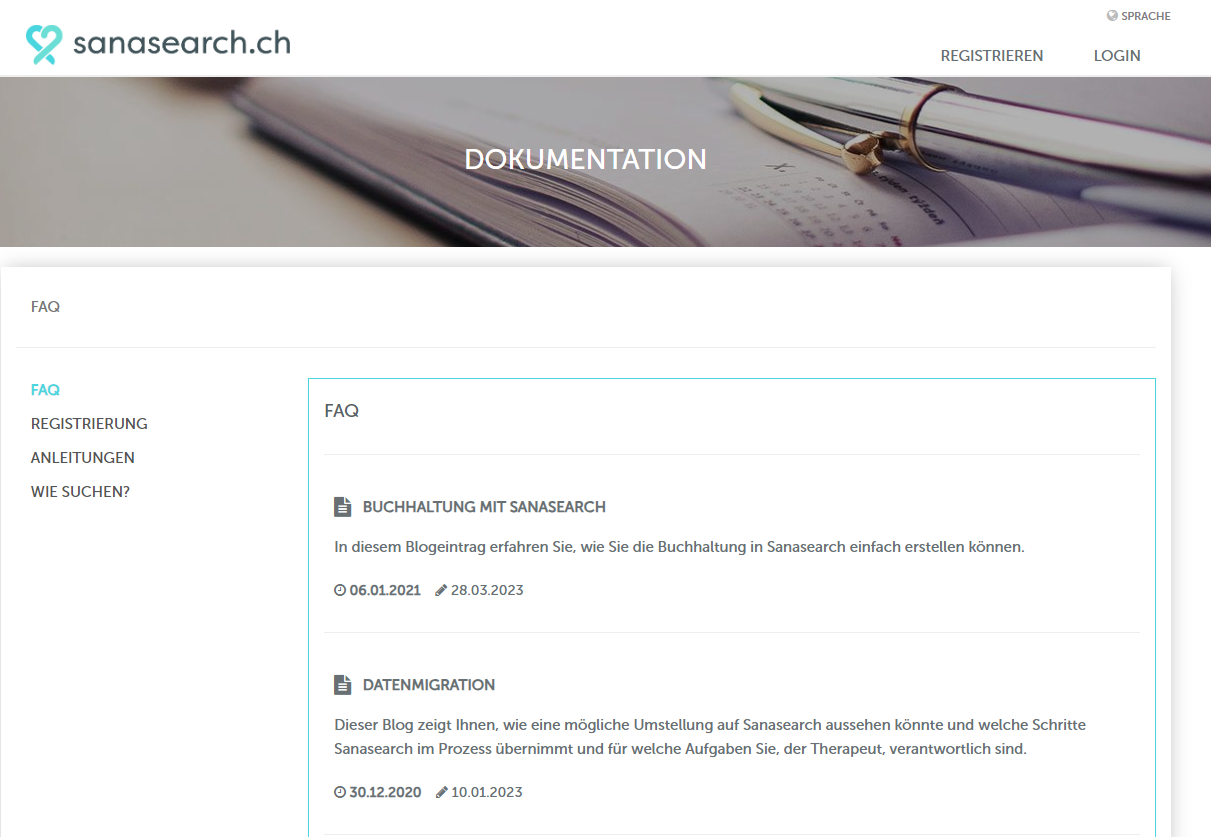Switch to the REGISTRIERUNG sidebar section

pos(89,424)
